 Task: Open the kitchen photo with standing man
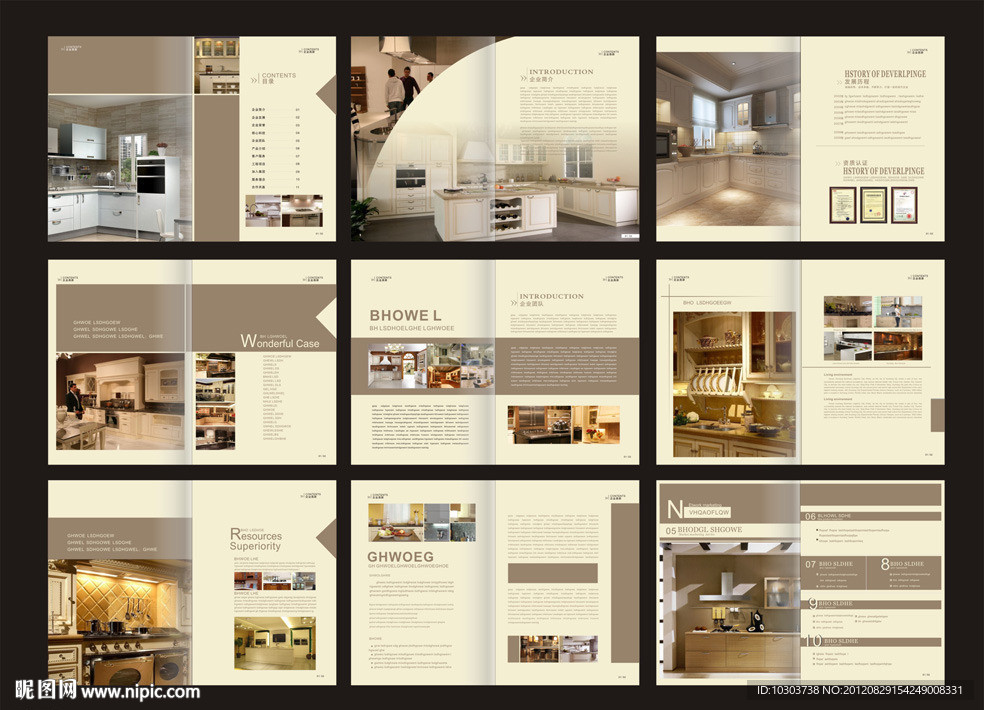[x=120, y=401]
